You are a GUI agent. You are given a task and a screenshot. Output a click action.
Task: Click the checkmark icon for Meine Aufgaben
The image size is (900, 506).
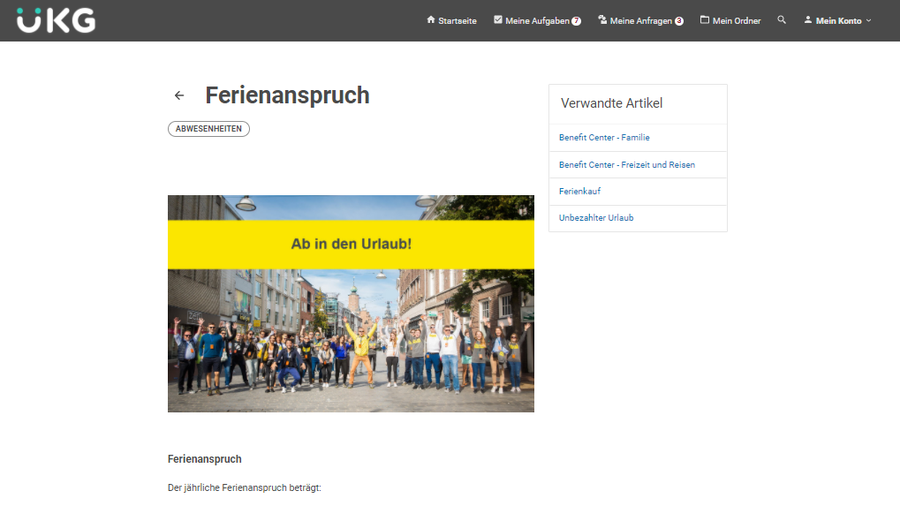coord(498,20)
